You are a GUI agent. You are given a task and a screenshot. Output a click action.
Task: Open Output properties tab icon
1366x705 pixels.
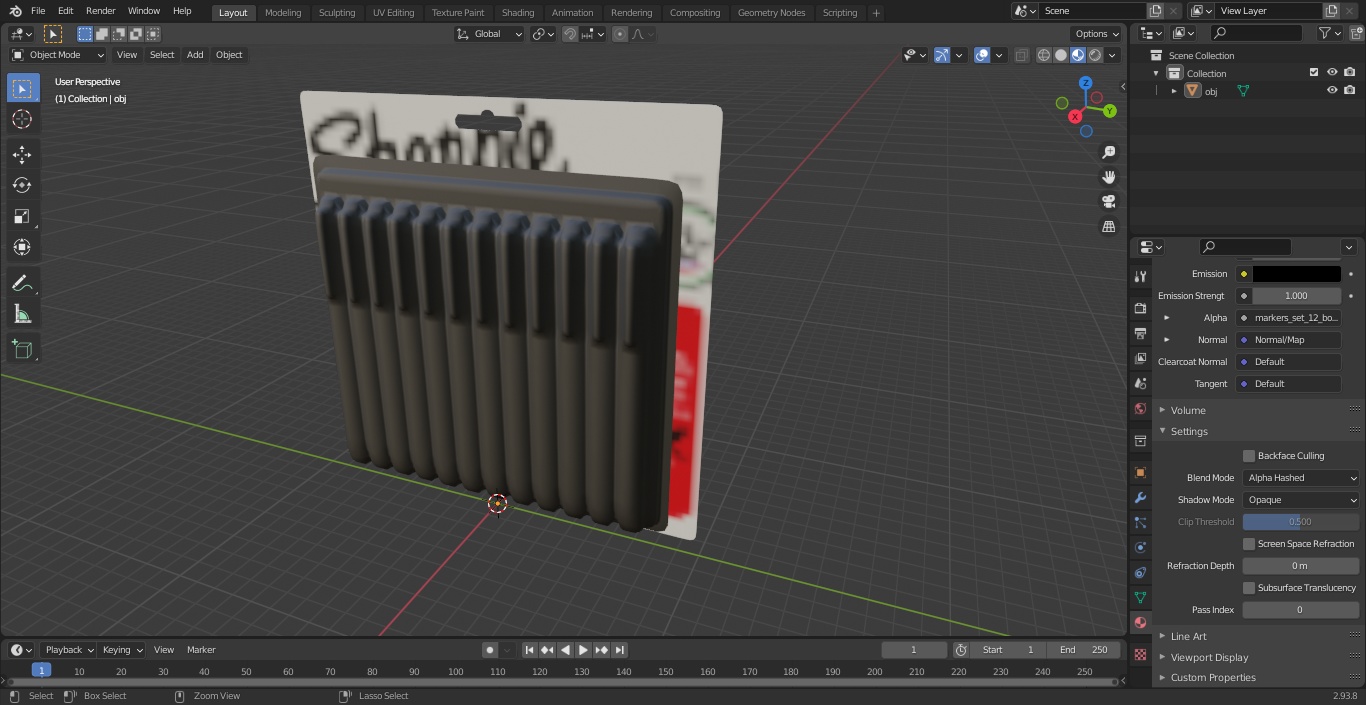tap(1140, 333)
